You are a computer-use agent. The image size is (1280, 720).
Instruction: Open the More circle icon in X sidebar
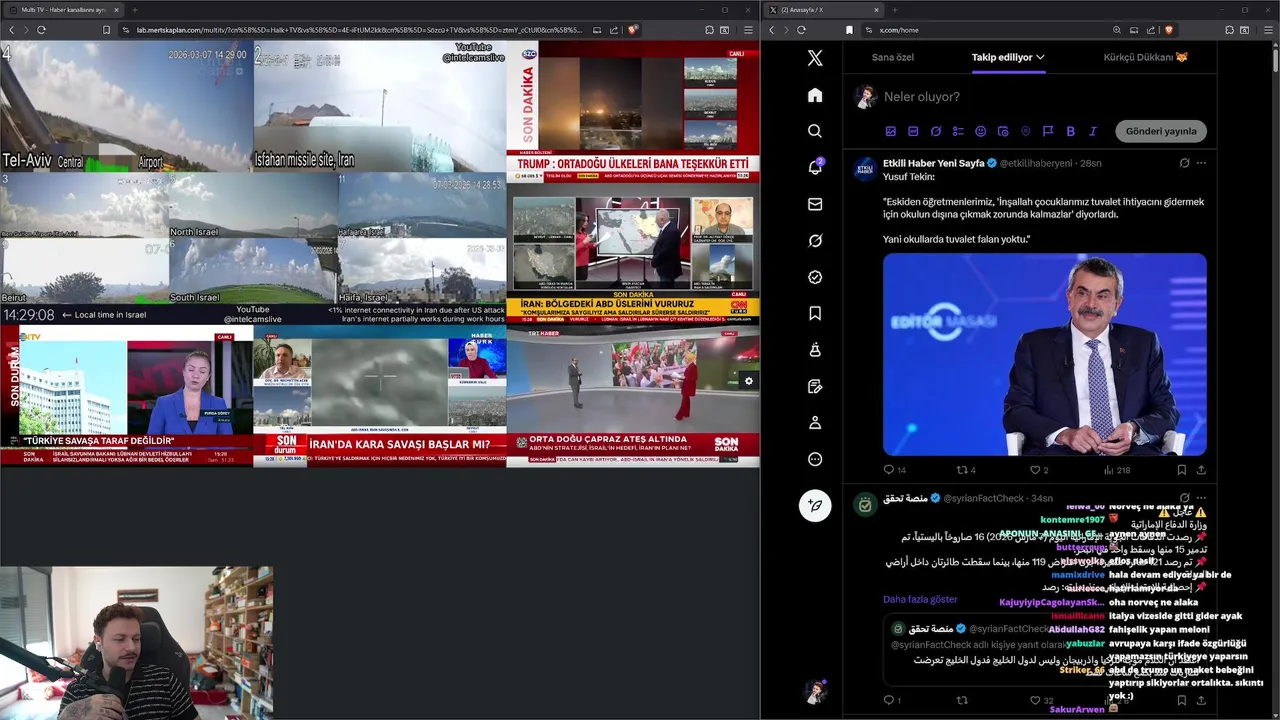(x=815, y=459)
